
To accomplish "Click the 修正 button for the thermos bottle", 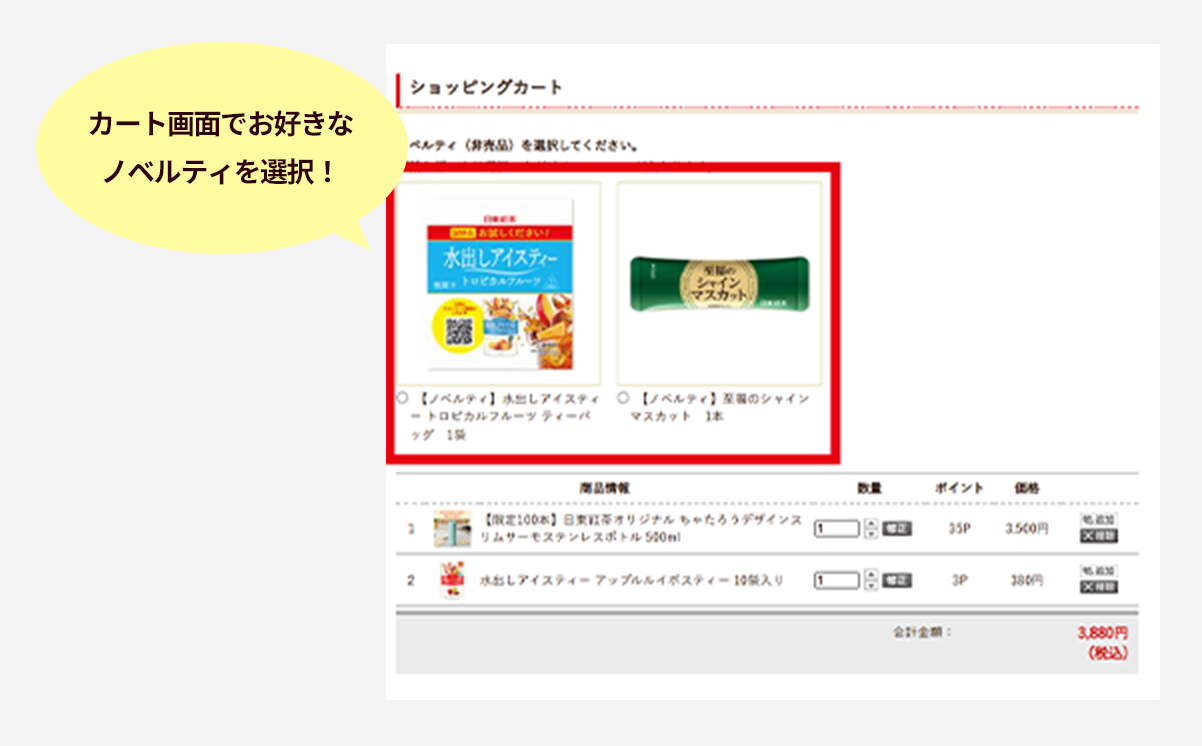I will (x=897, y=528).
